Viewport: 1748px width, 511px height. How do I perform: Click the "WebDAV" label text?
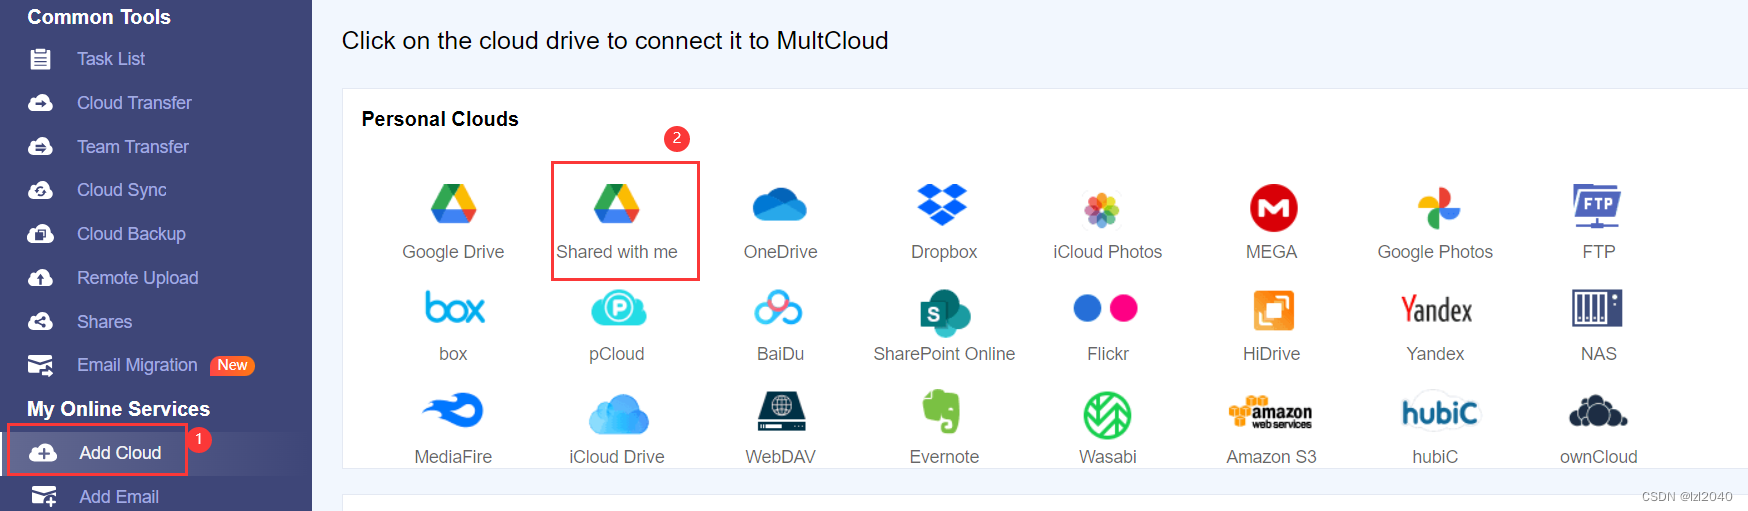(x=780, y=457)
